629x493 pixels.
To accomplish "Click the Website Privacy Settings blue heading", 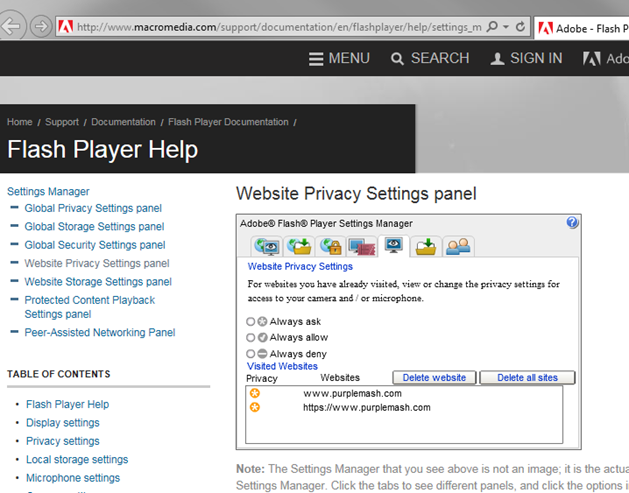I will coord(300,266).
